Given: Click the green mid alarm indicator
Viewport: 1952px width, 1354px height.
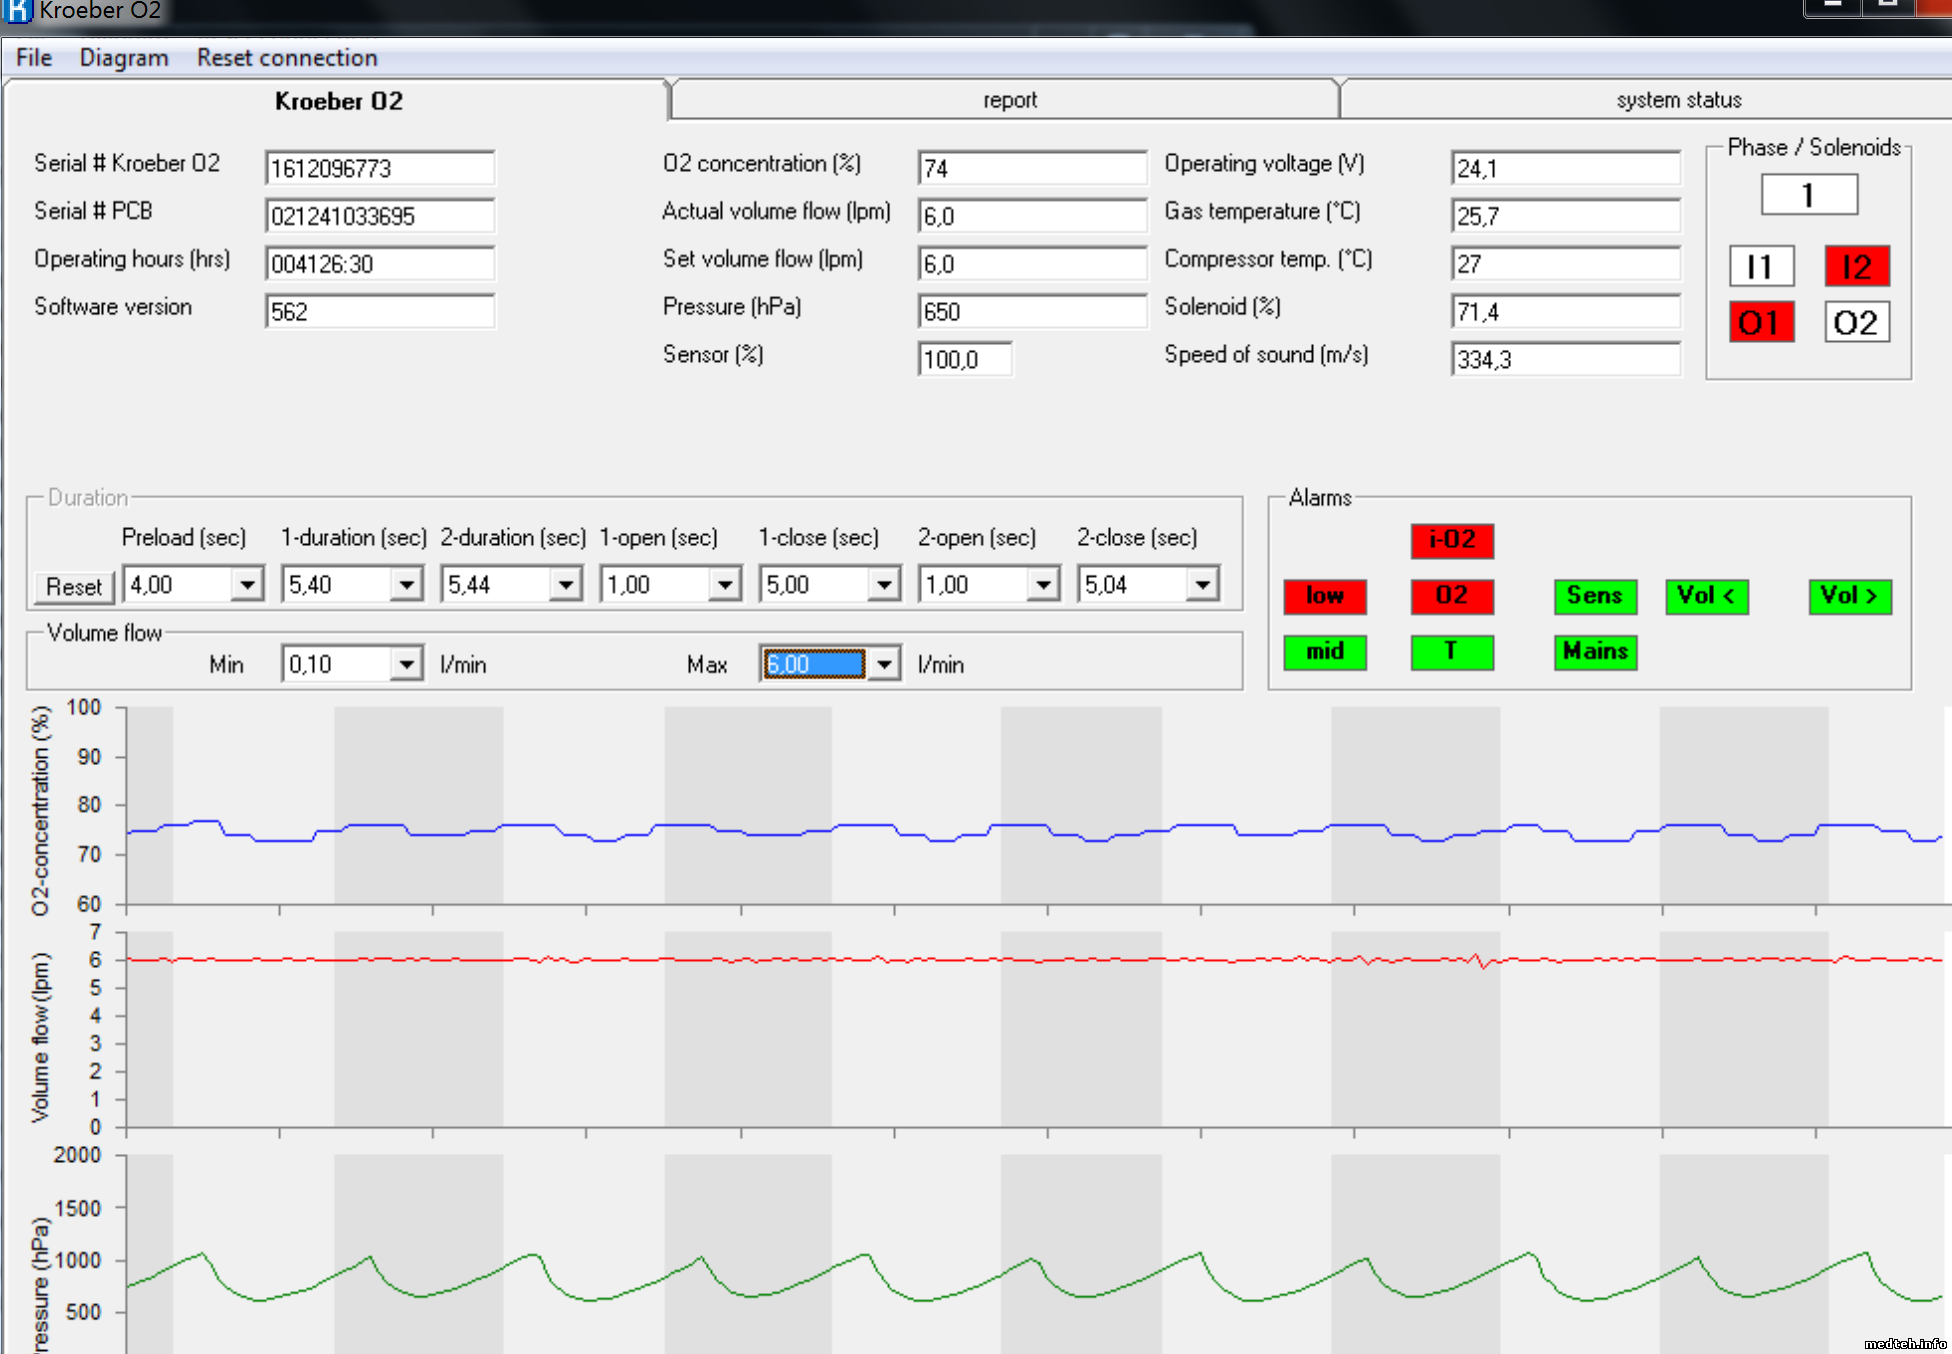Looking at the screenshot, I should [1324, 652].
